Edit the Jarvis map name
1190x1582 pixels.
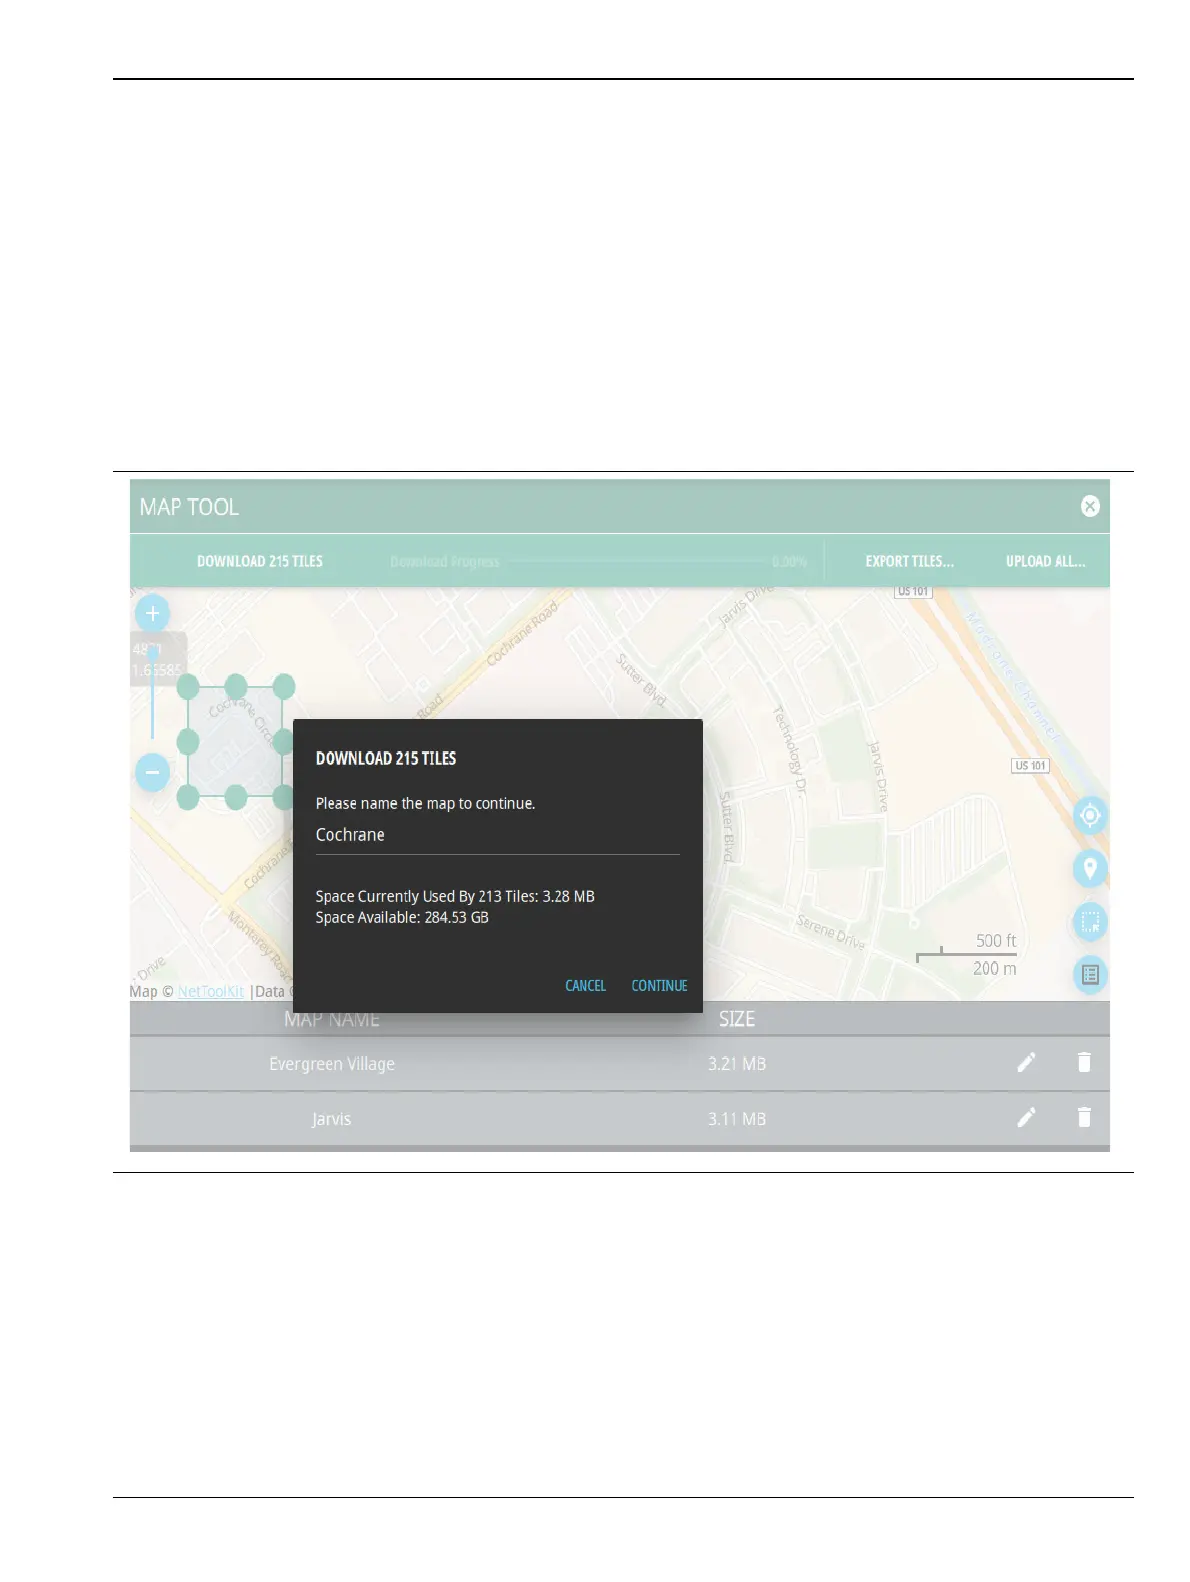click(x=1026, y=1118)
